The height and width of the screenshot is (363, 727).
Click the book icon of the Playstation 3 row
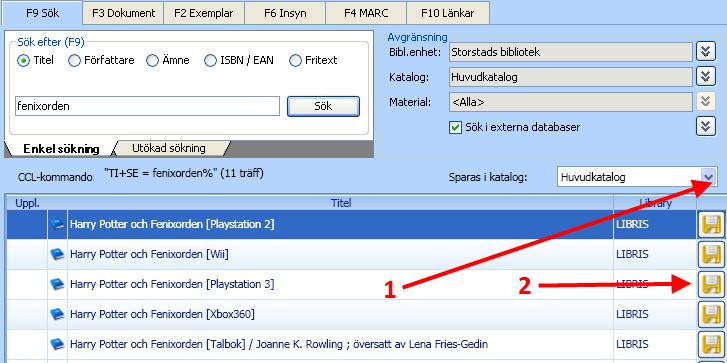click(57, 284)
